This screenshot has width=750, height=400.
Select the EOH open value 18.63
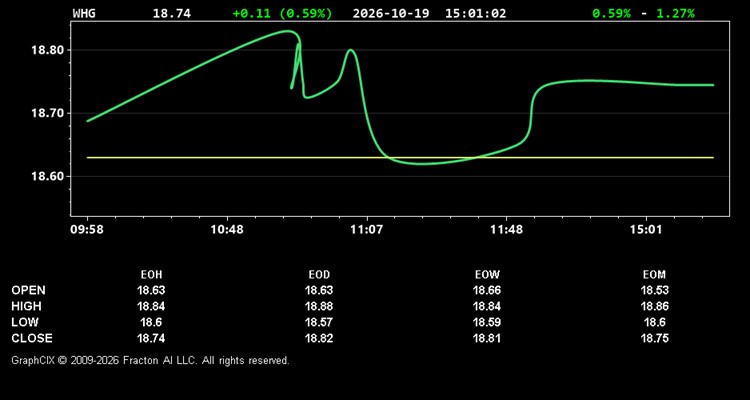151,290
